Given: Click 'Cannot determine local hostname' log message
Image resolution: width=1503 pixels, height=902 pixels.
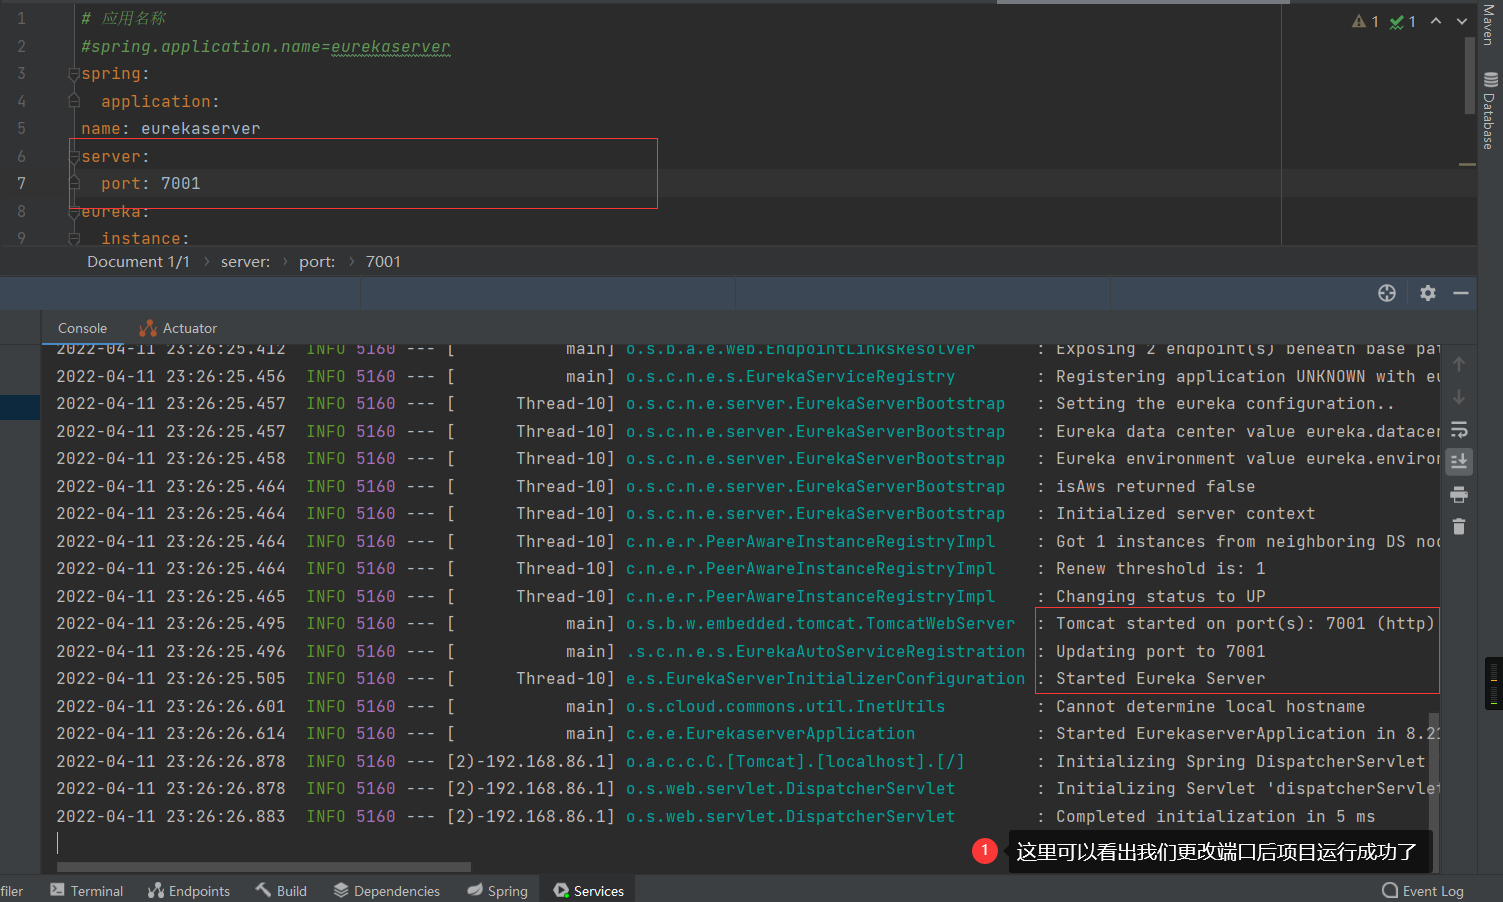Looking at the screenshot, I should (x=1210, y=706).
